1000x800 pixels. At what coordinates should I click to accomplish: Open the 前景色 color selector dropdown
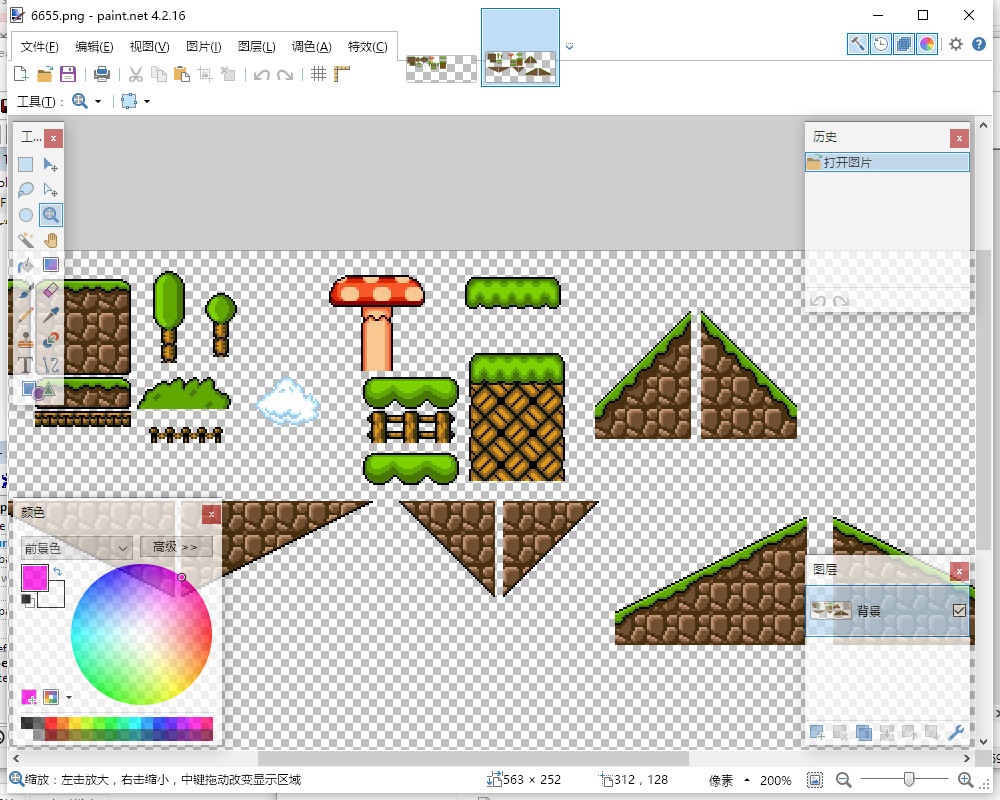77,548
